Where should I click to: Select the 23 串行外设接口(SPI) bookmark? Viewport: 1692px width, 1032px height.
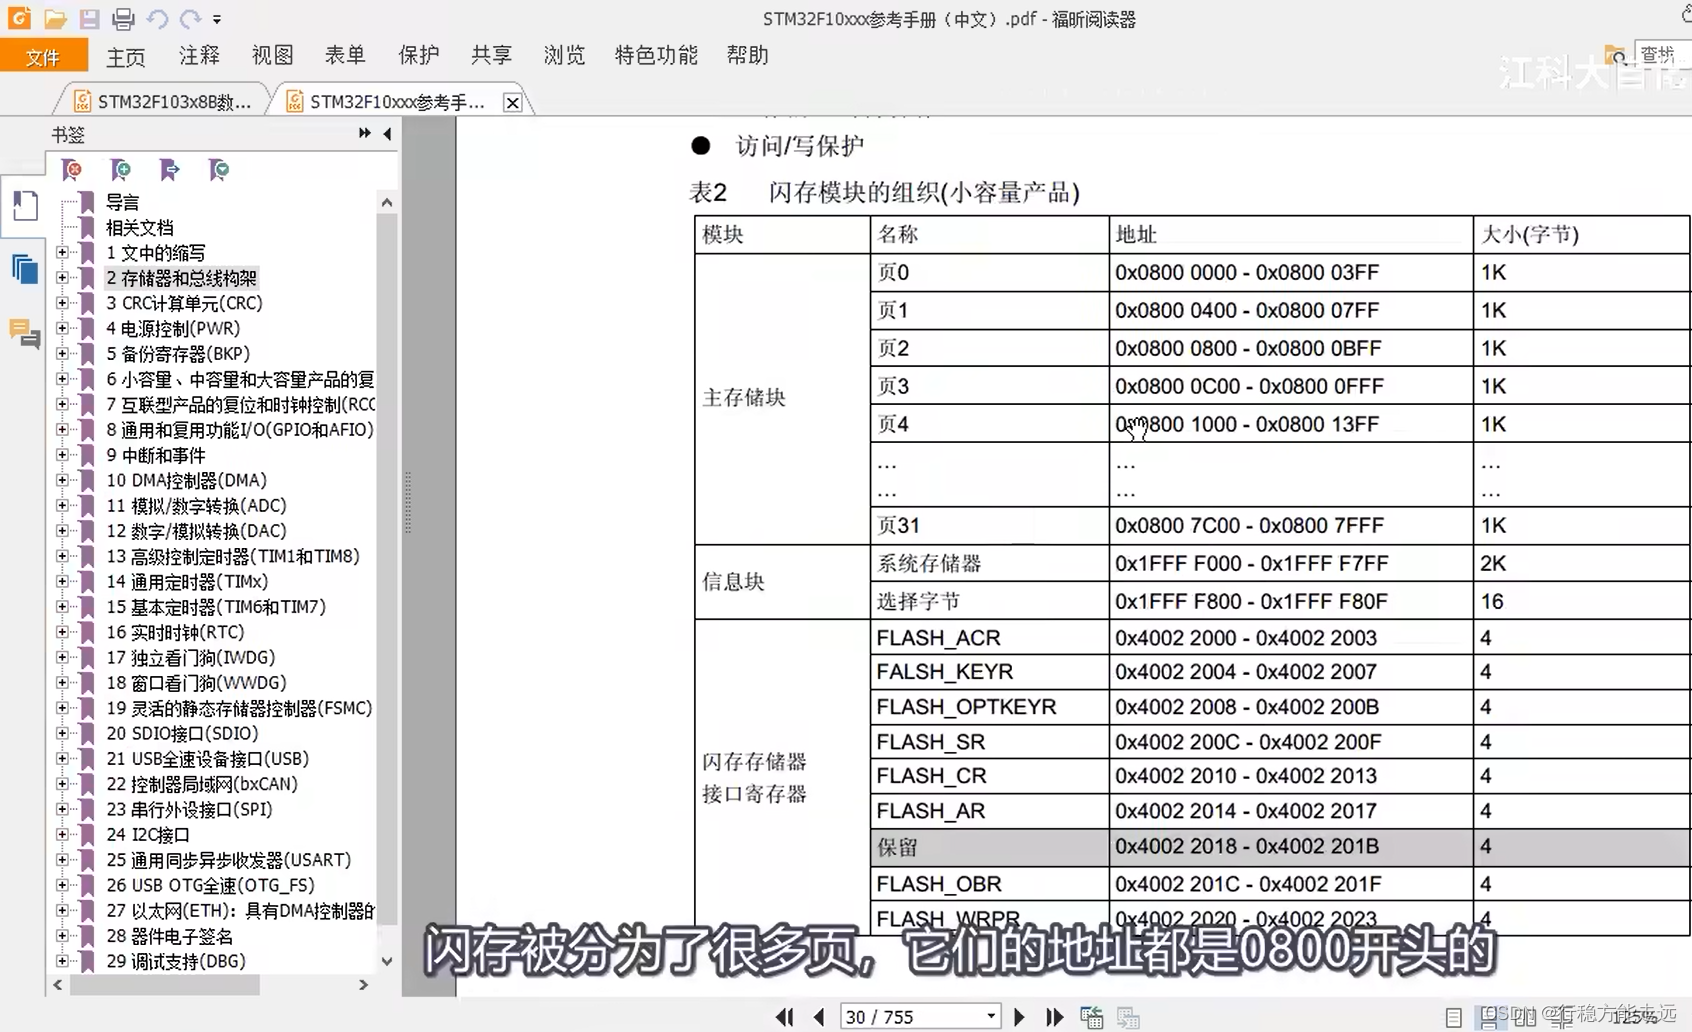(x=189, y=809)
